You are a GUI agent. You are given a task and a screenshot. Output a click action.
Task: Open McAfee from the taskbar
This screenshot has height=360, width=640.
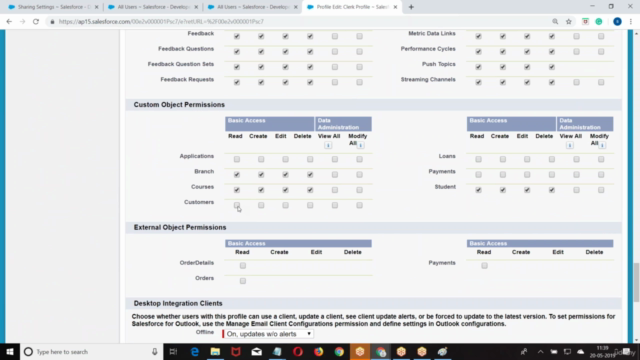[236, 351]
